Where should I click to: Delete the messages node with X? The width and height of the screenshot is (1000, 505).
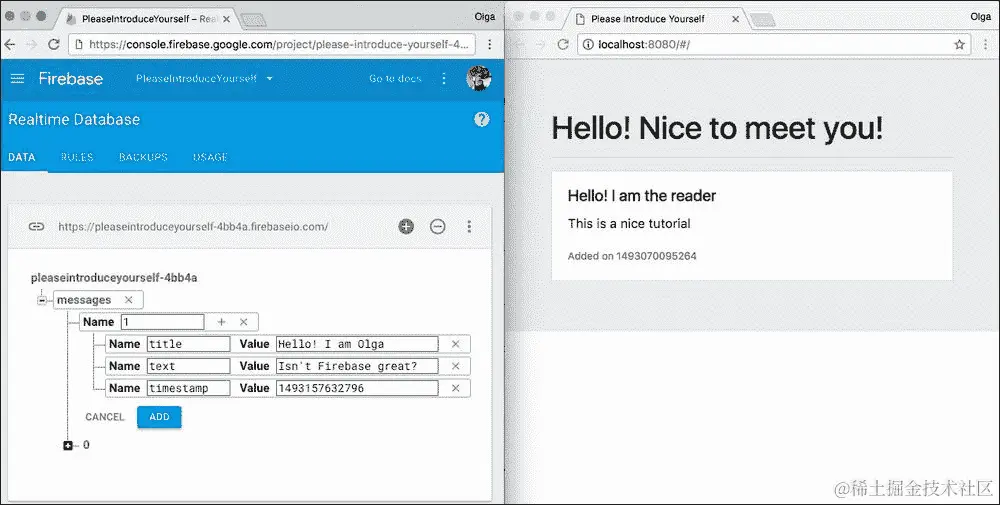(x=129, y=300)
